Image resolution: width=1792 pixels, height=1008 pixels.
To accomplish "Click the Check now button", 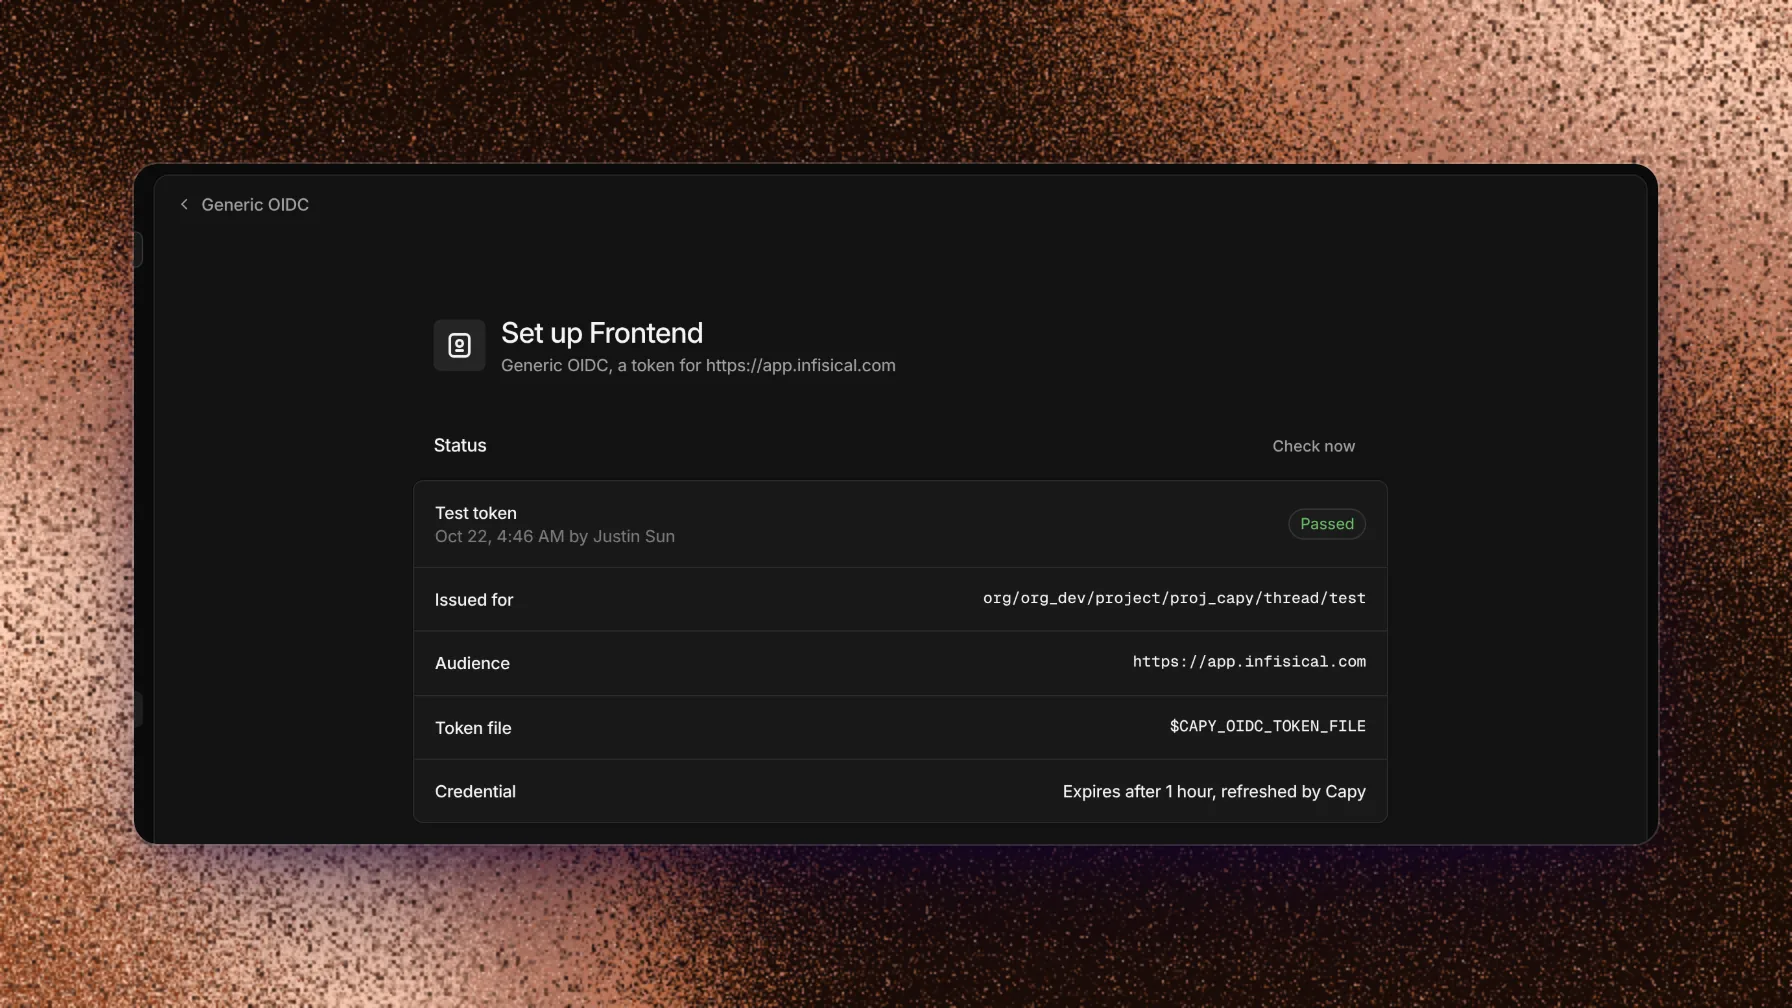I will click(x=1313, y=446).
